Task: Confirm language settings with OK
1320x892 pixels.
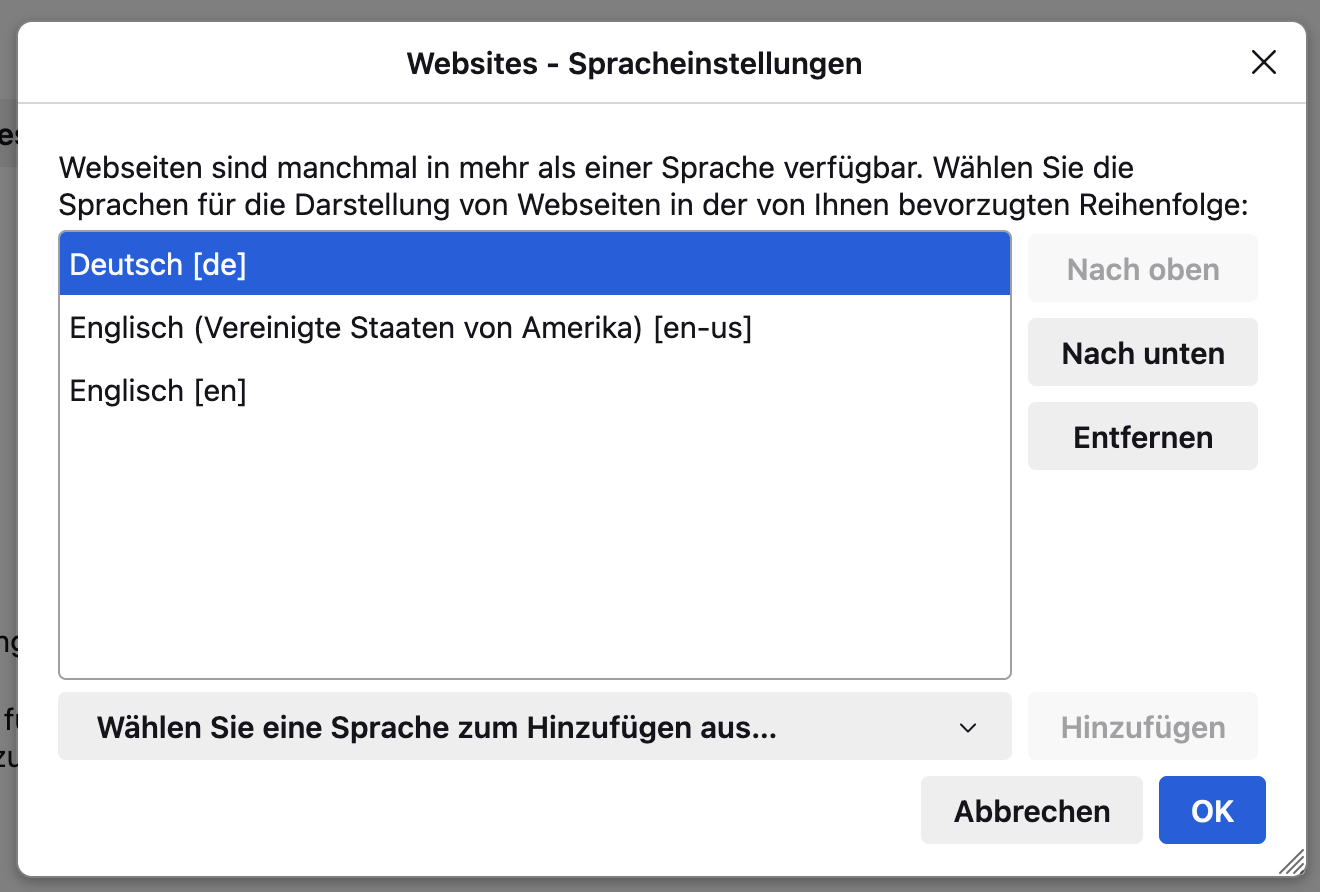Action: click(1212, 811)
